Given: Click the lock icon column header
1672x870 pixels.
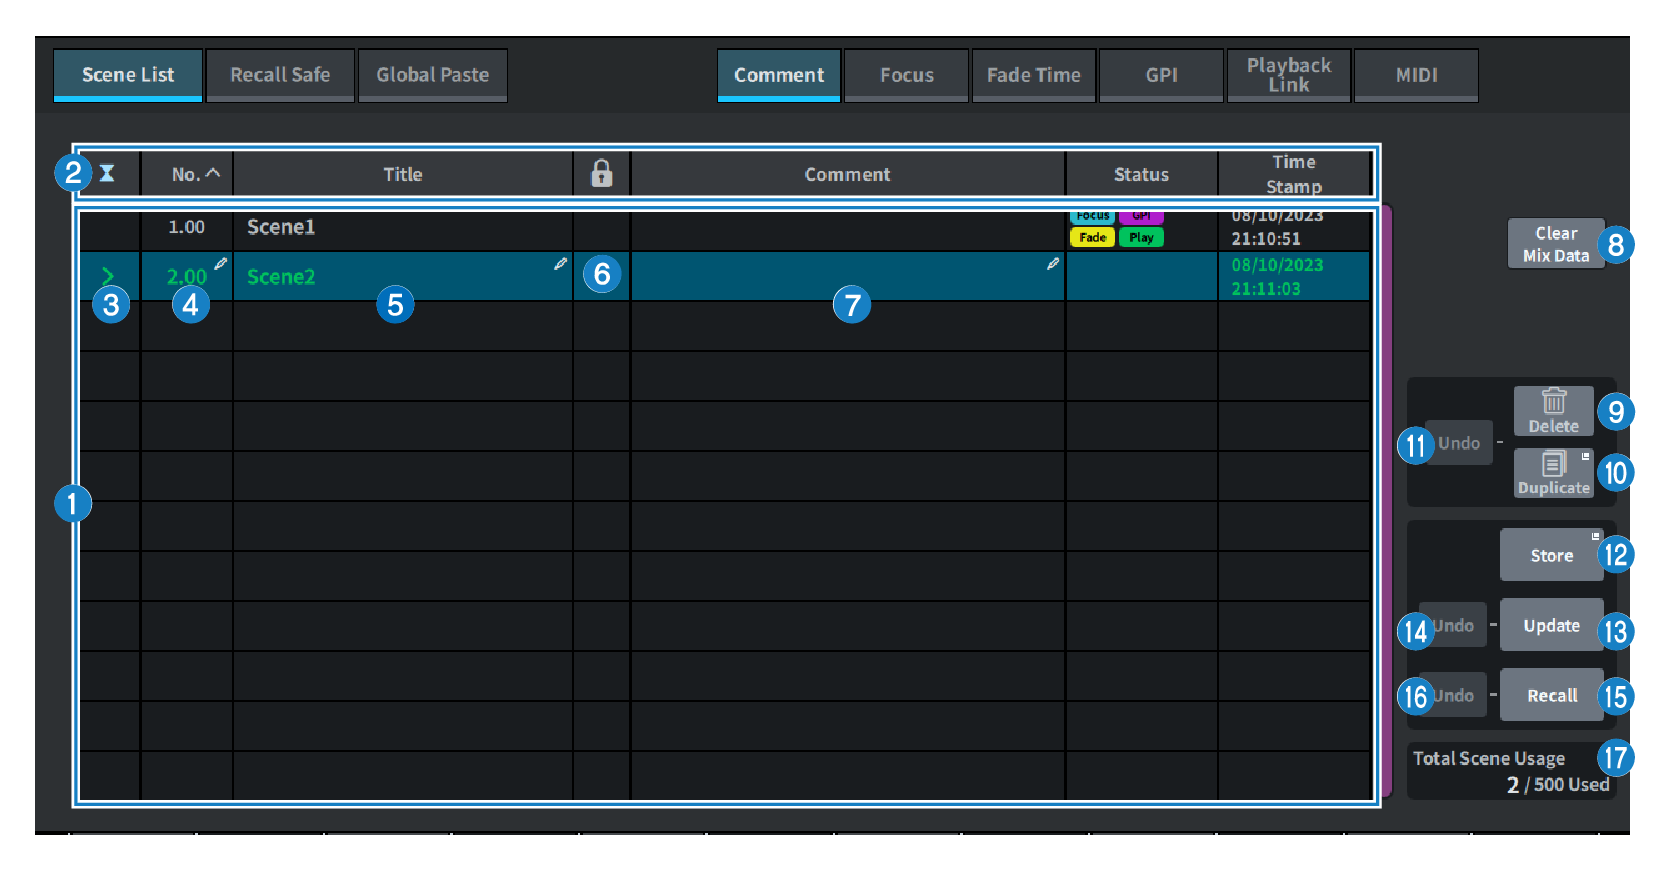Looking at the screenshot, I should coord(601,174).
